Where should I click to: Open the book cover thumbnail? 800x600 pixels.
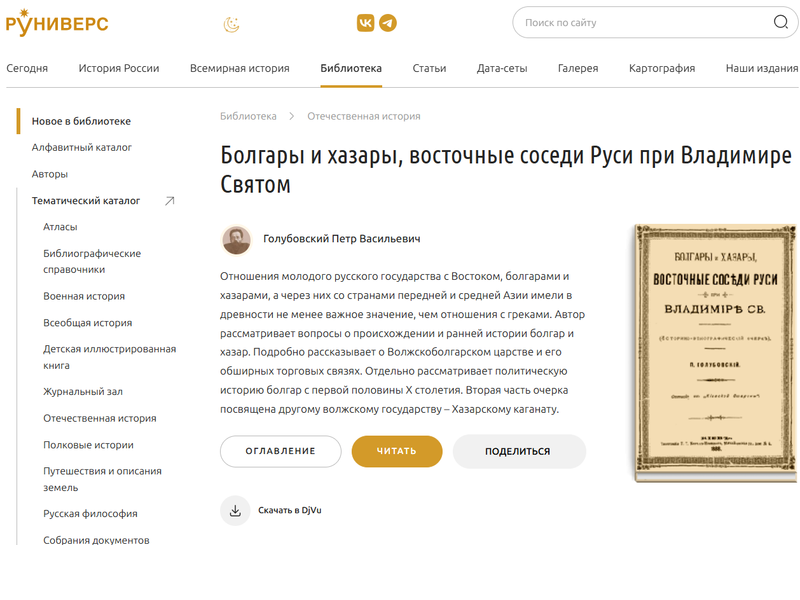coord(715,353)
